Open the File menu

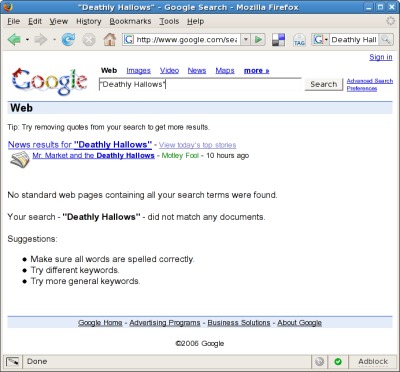(x=13, y=21)
